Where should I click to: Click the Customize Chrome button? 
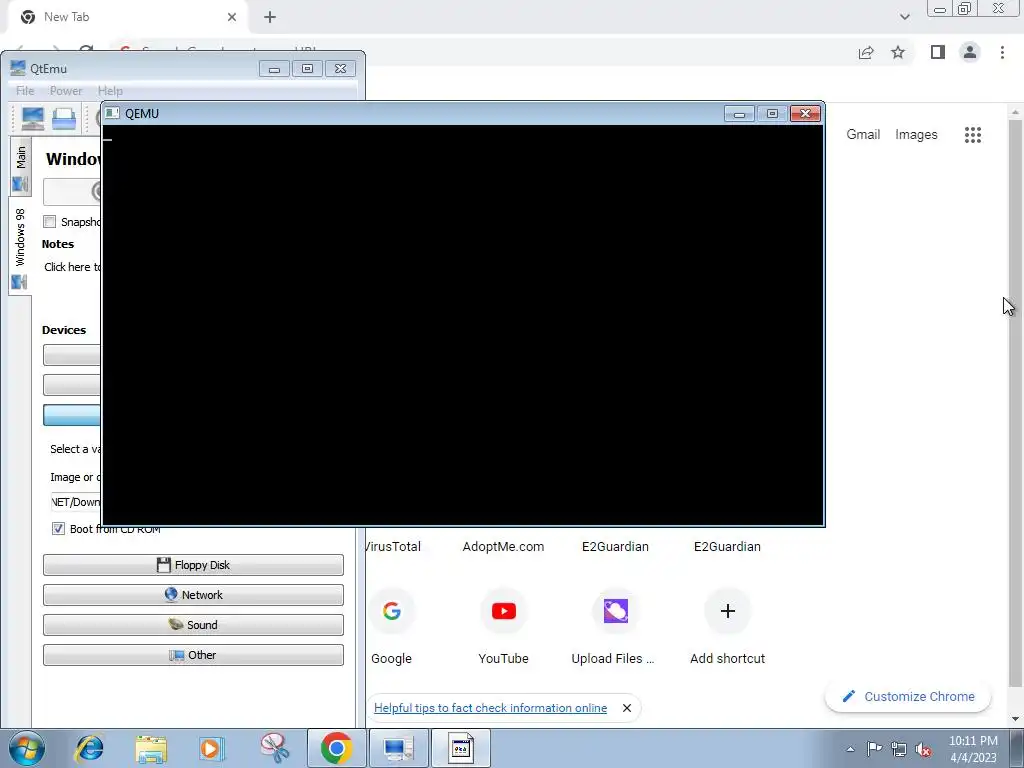(x=908, y=697)
